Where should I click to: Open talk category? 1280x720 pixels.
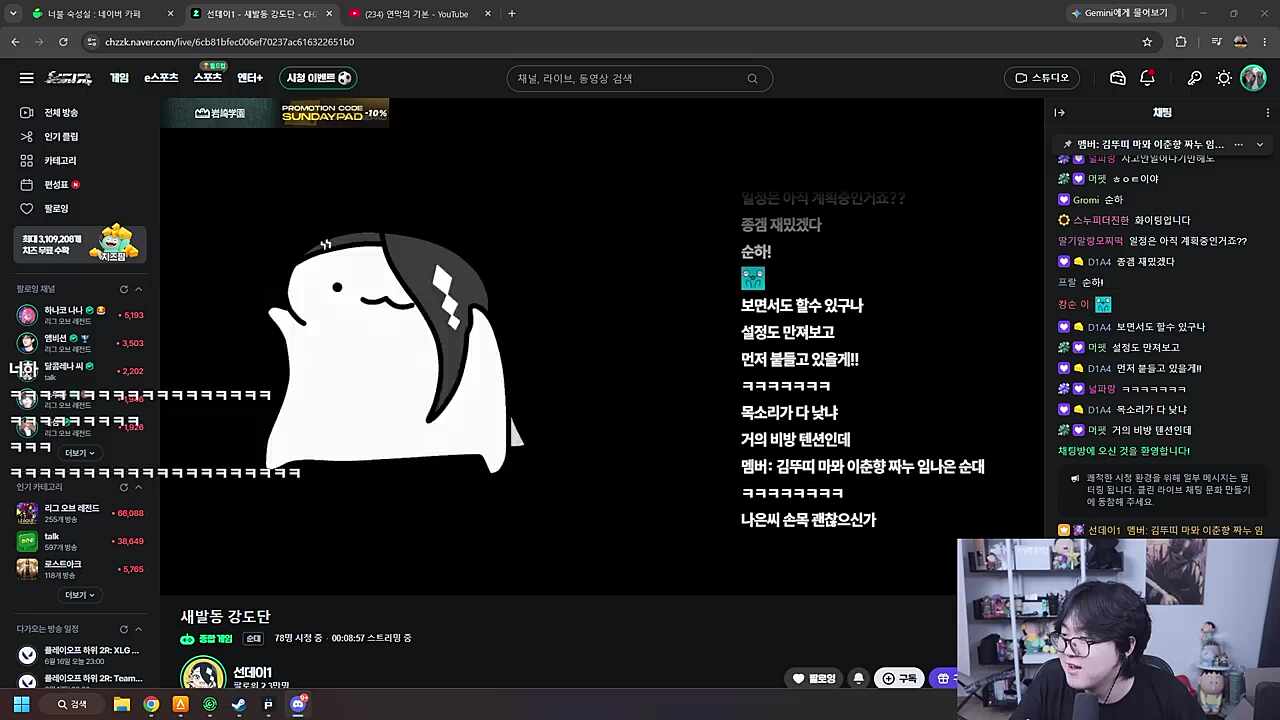click(80, 541)
